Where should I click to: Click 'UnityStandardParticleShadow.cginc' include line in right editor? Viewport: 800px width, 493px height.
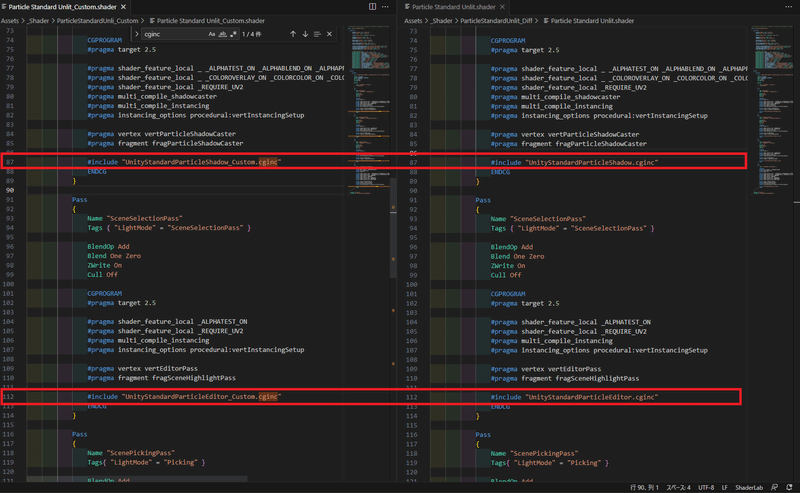574,163
